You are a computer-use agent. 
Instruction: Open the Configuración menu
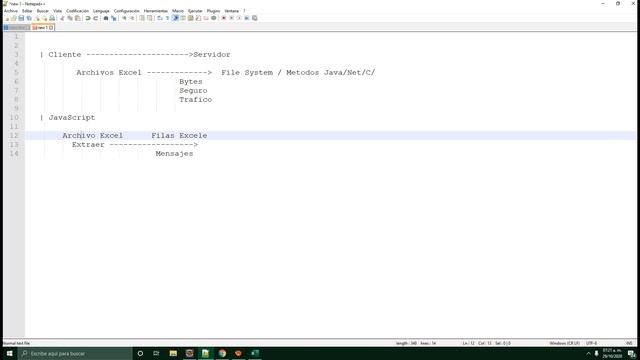(127, 11)
